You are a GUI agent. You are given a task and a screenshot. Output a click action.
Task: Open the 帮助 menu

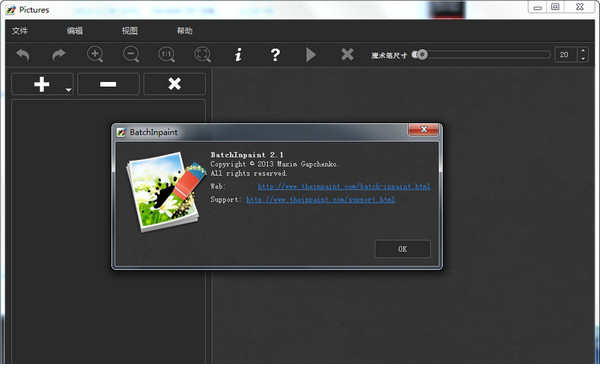[x=184, y=31]
